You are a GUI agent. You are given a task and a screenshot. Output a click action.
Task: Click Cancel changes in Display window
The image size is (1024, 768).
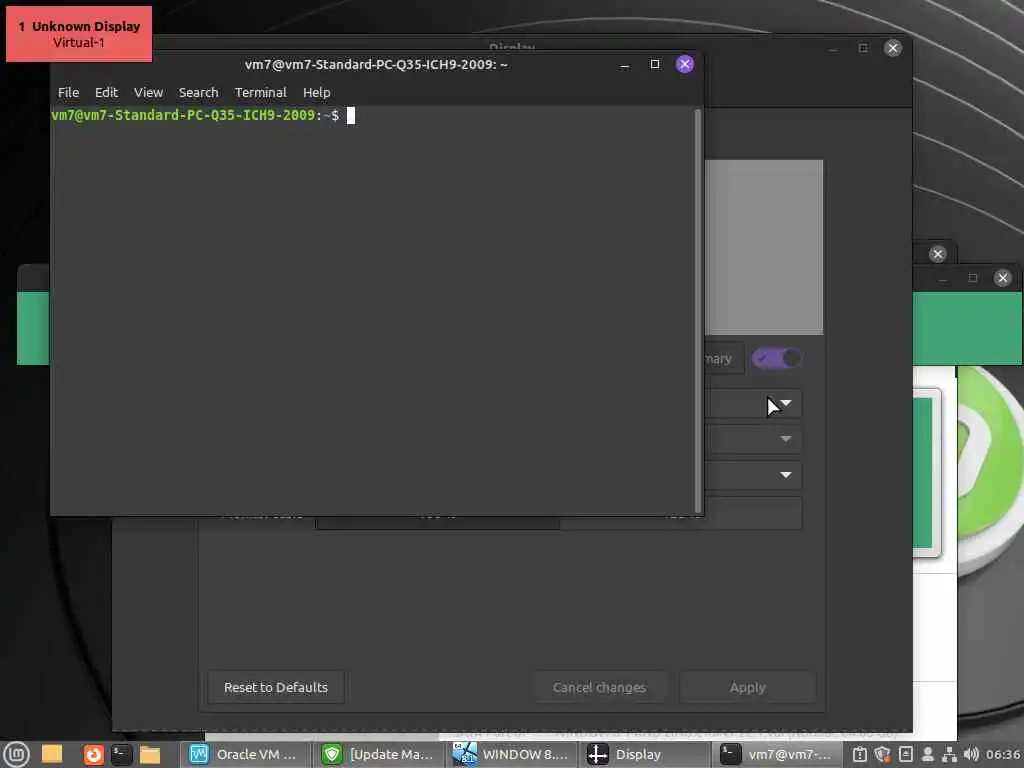[600, 687]
